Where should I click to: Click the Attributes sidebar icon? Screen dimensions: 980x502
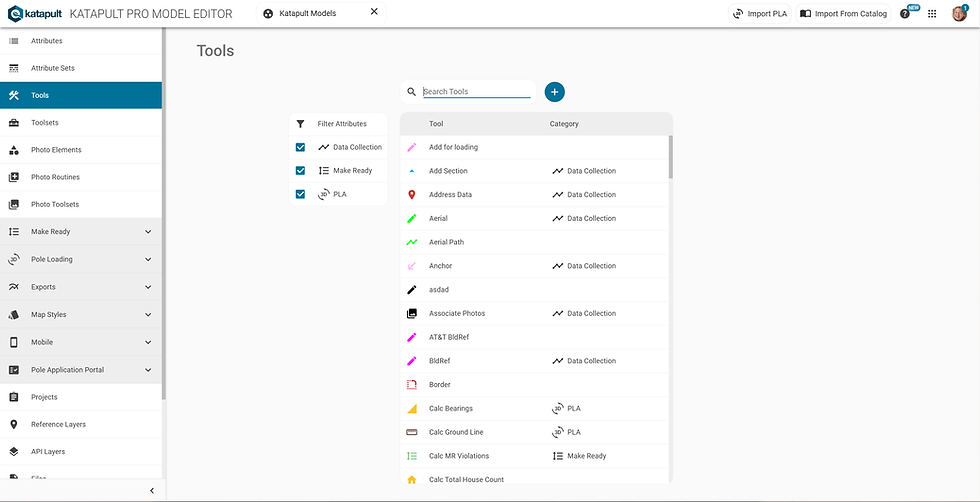14,41
